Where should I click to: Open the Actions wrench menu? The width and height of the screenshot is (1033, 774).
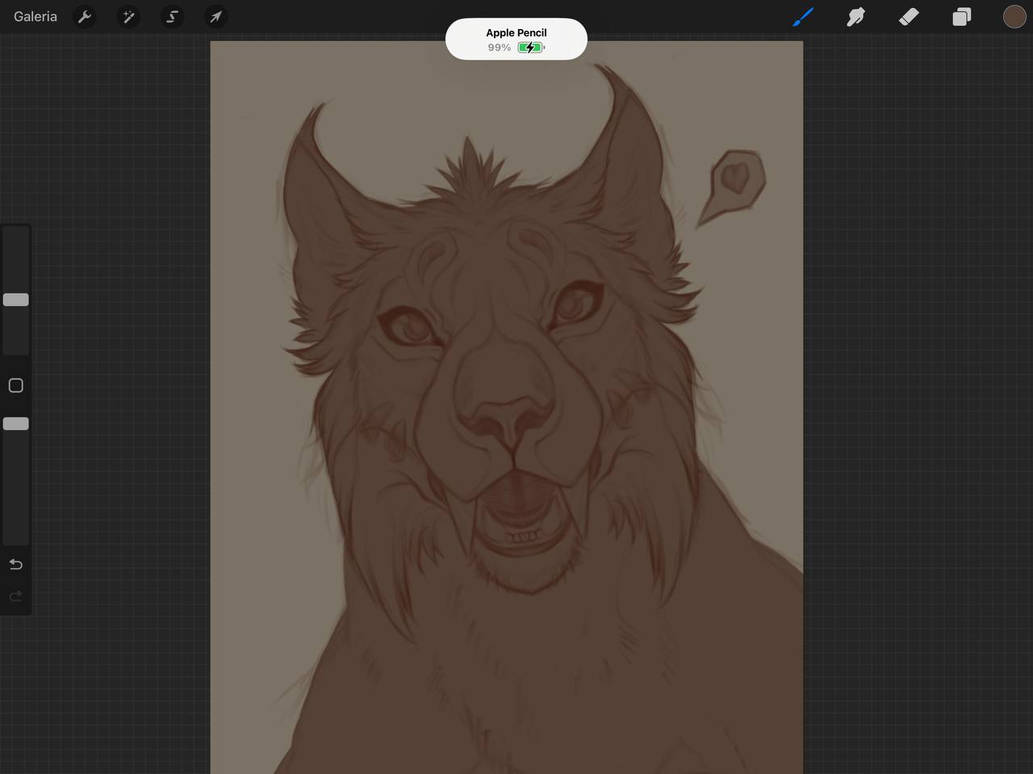pos(84,16)
